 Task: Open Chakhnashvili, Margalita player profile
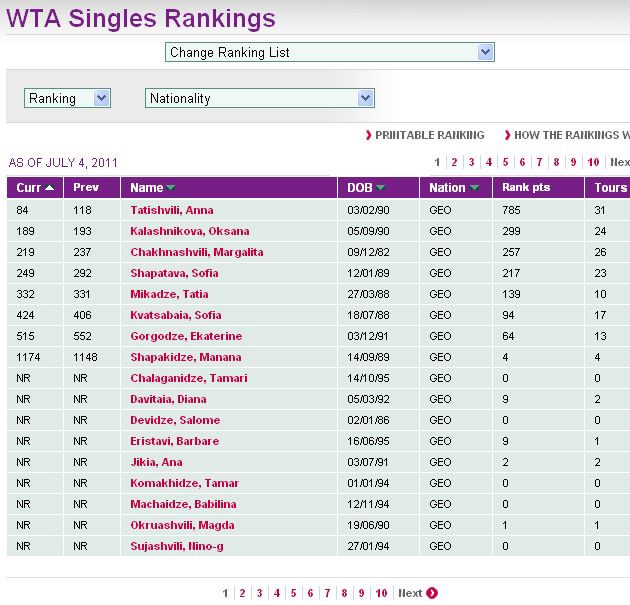coord(196,252)
